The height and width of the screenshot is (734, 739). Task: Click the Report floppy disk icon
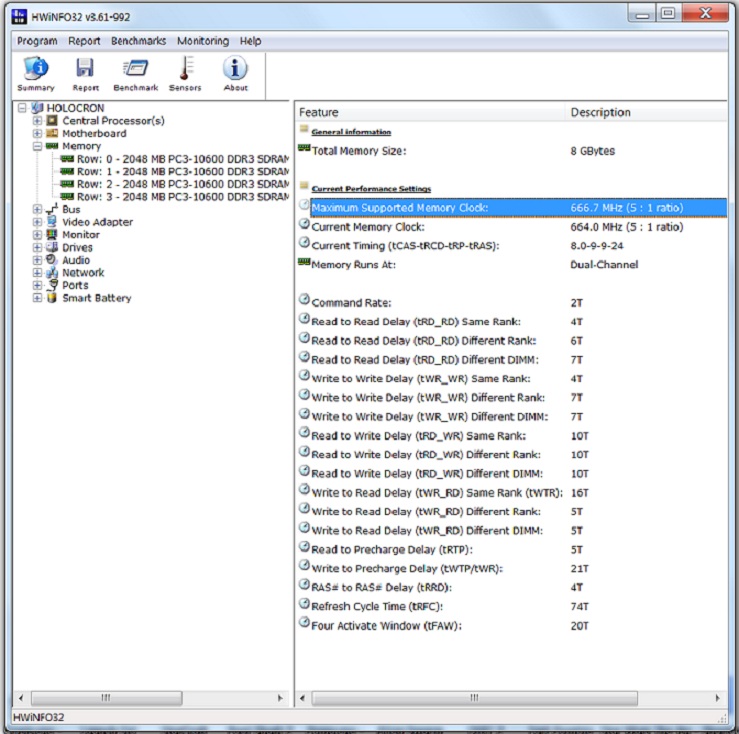pos(85,68)
